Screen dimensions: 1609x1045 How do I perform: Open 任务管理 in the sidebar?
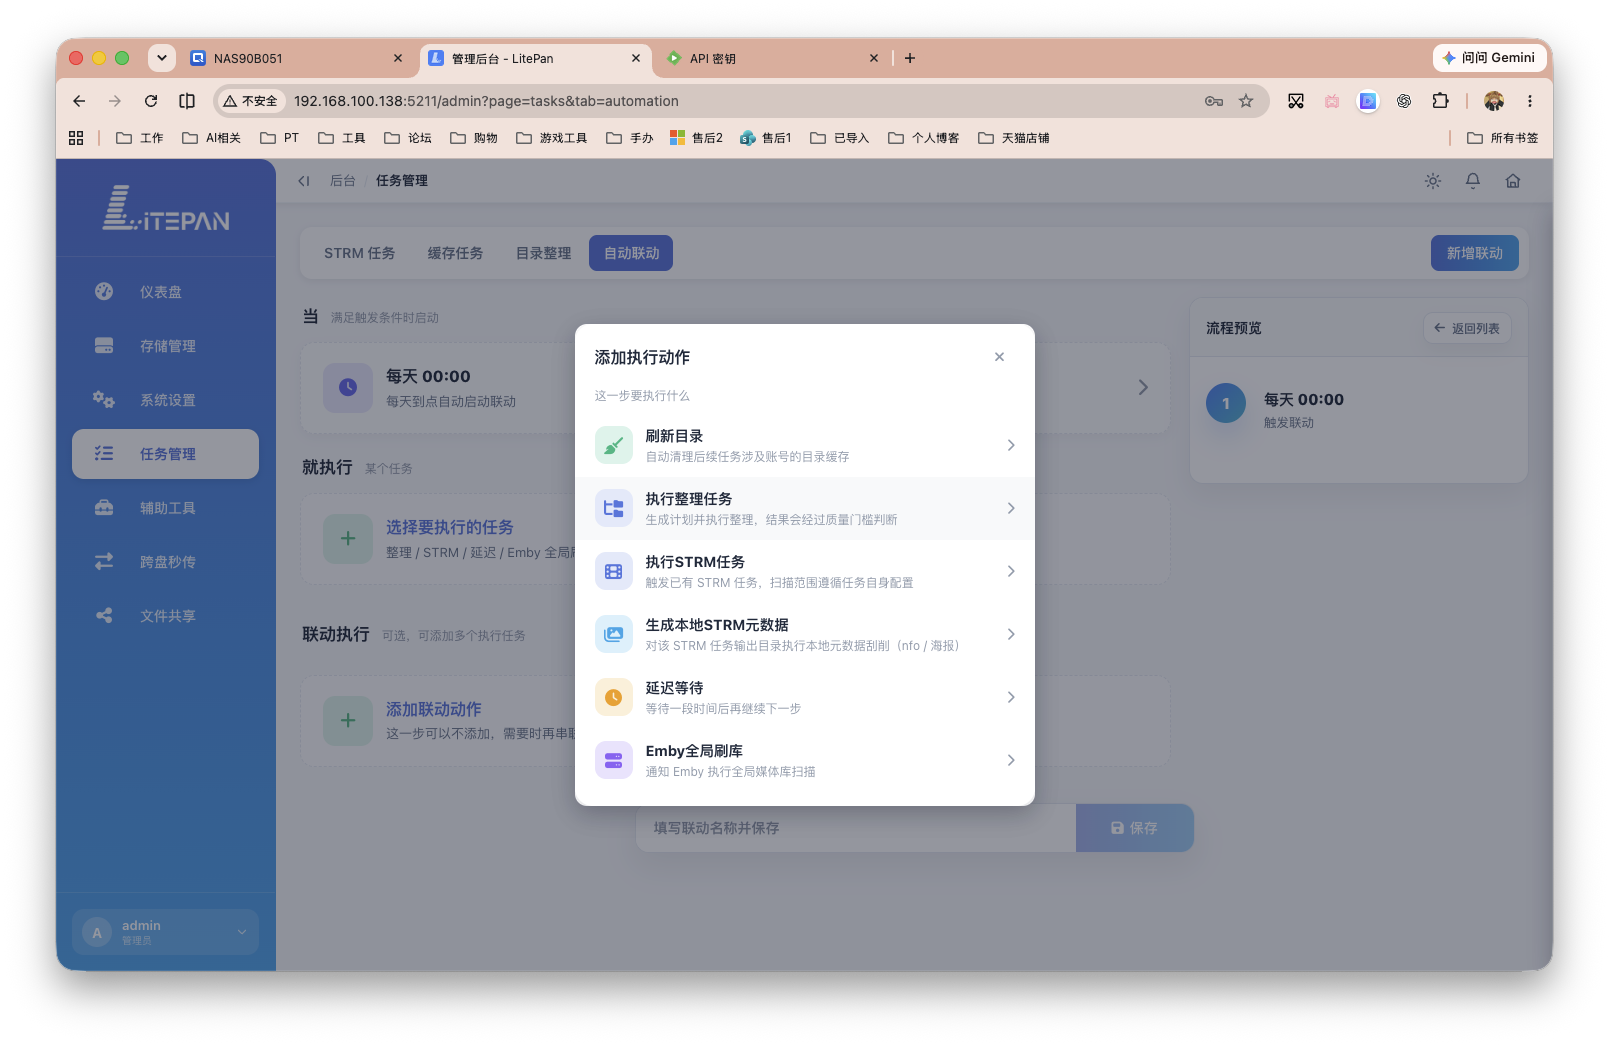click(165, 454)
